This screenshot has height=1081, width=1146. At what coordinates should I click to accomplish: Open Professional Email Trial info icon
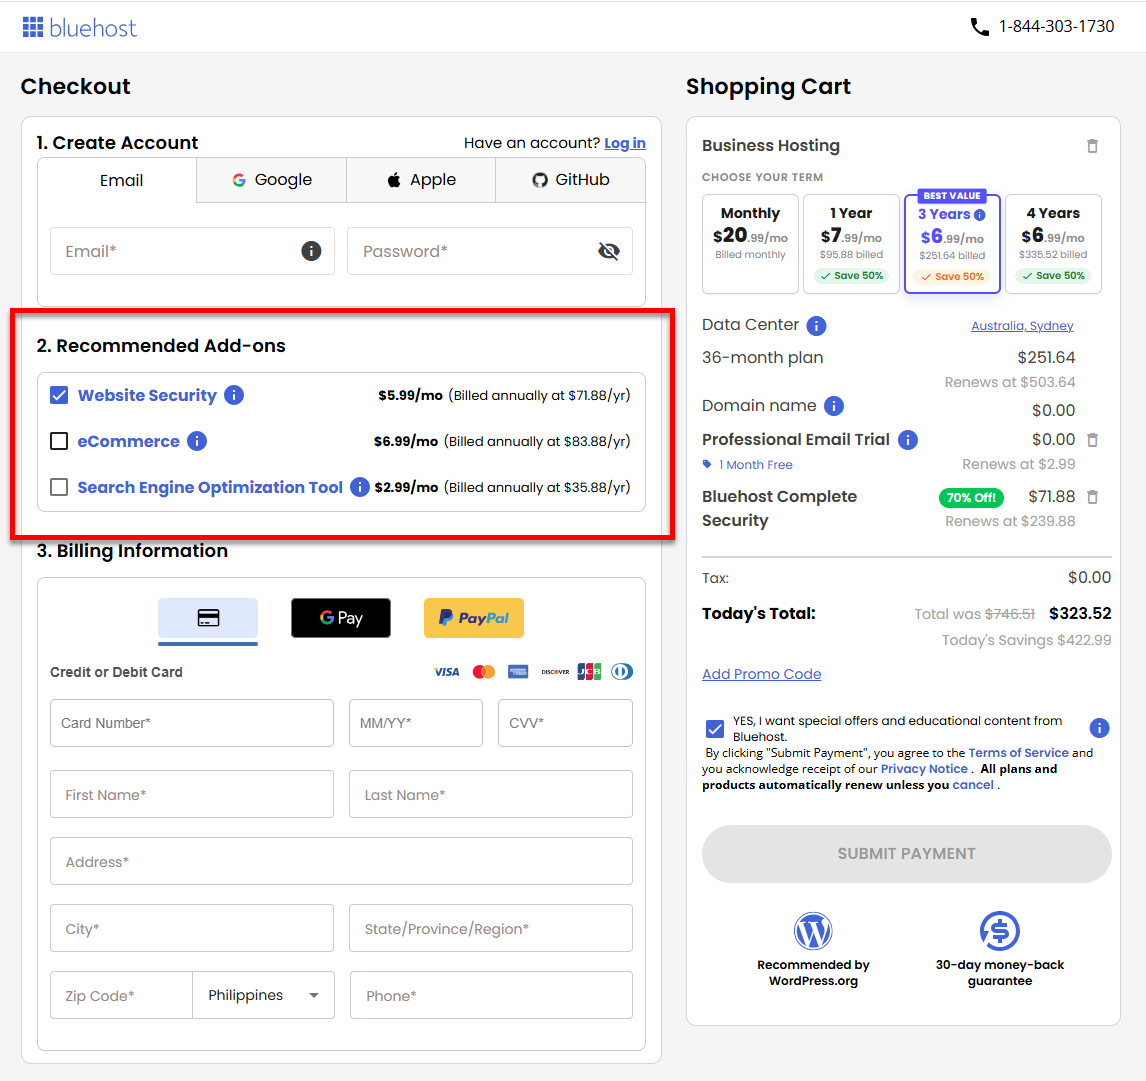pos(908,440)
